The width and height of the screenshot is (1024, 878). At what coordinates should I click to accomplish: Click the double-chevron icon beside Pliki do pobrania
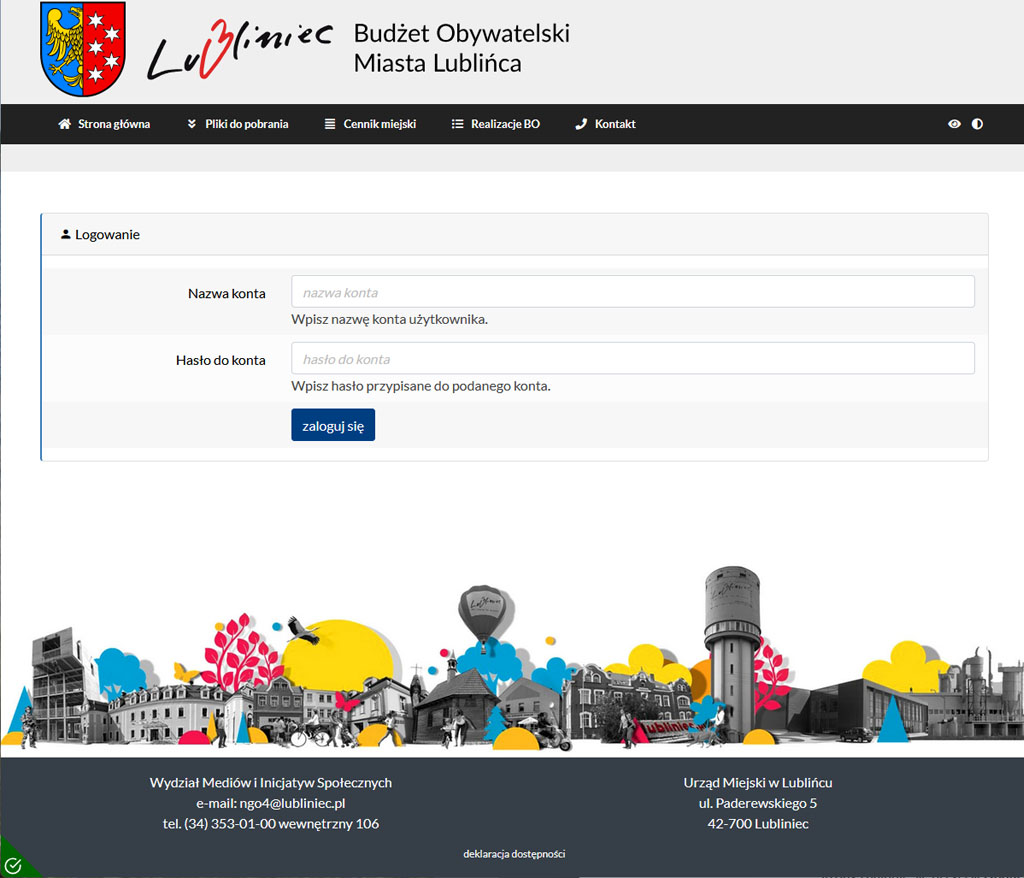pos(192,124)
